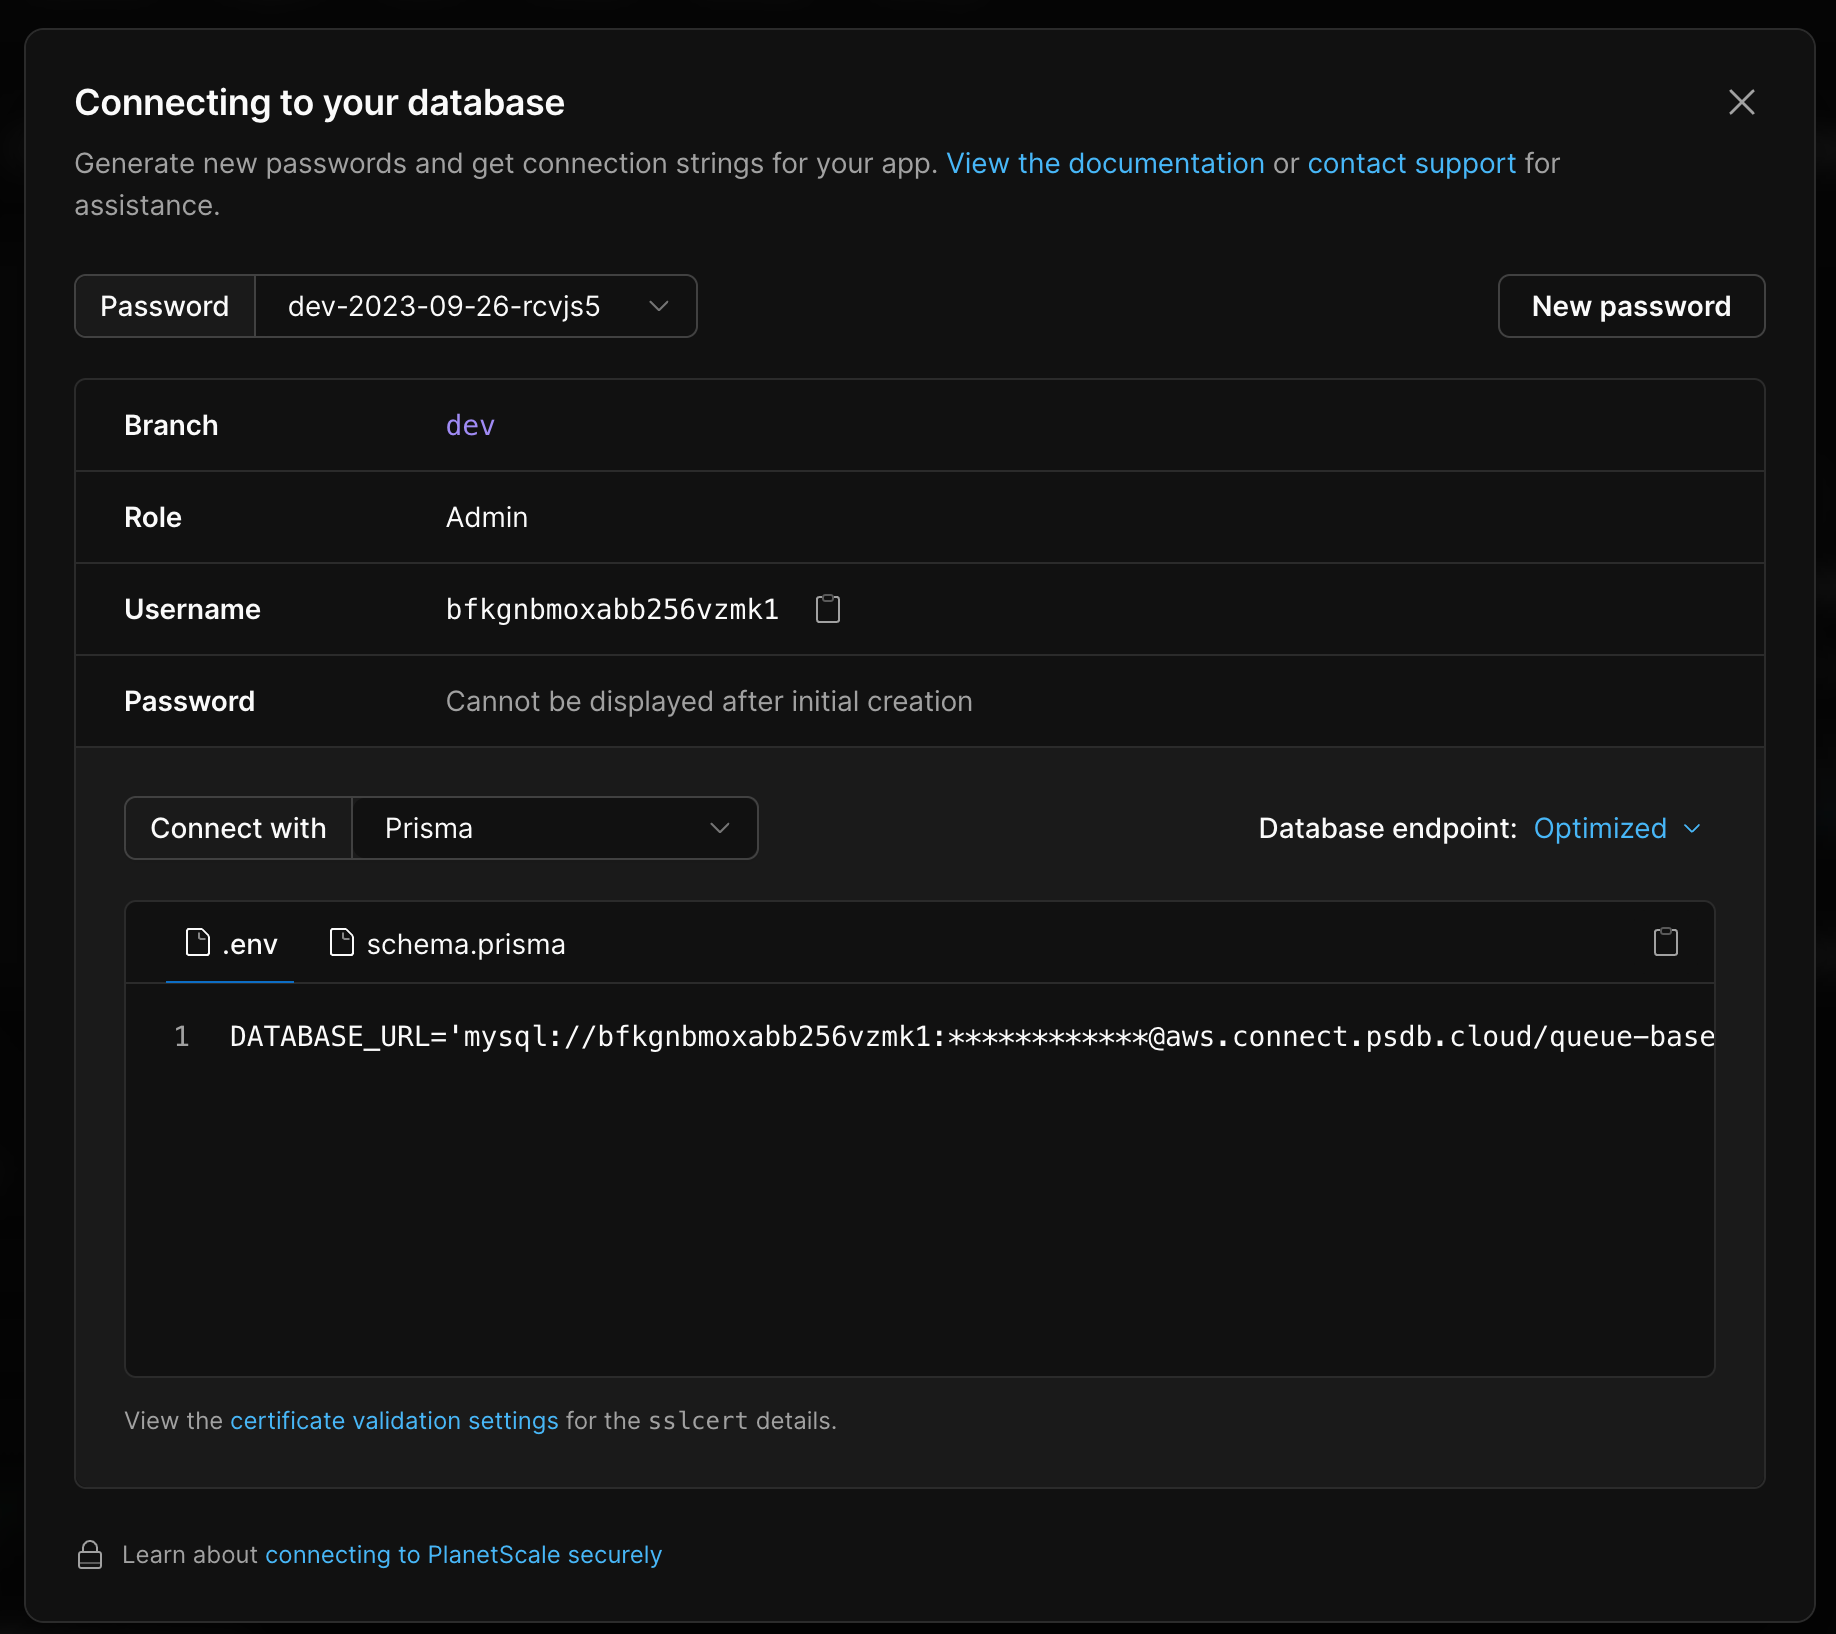Screen dimensions: 1836x1634
Task: Click the Connect with label
Action: coord(238,828)
